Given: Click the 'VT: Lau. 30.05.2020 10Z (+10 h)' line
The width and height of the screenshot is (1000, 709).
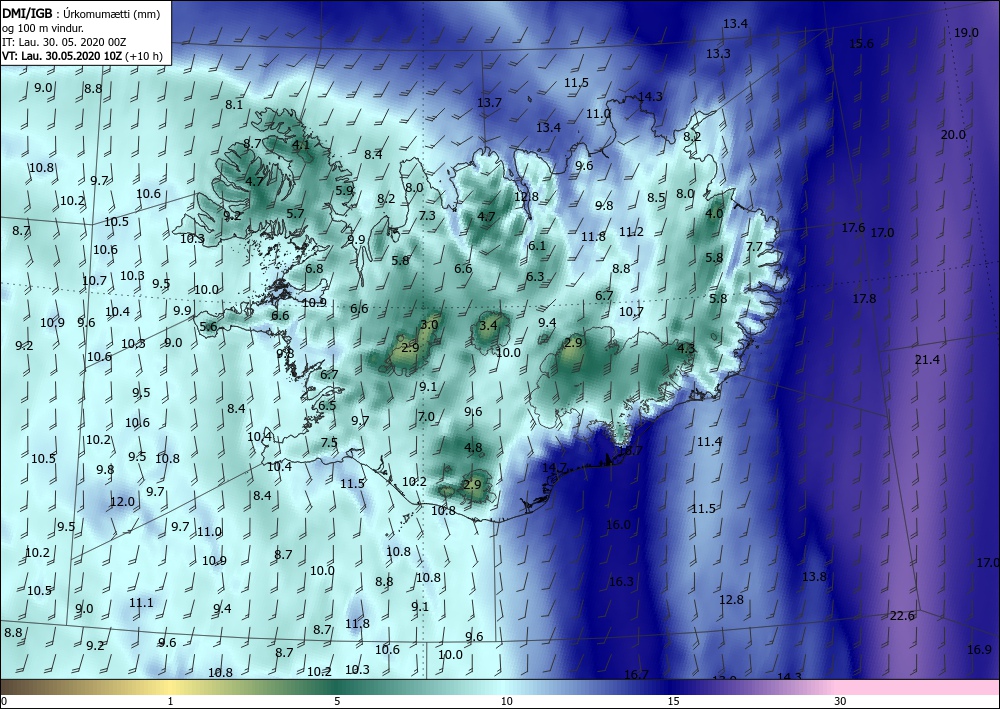Looking at the screenshot, I should 82,56.
